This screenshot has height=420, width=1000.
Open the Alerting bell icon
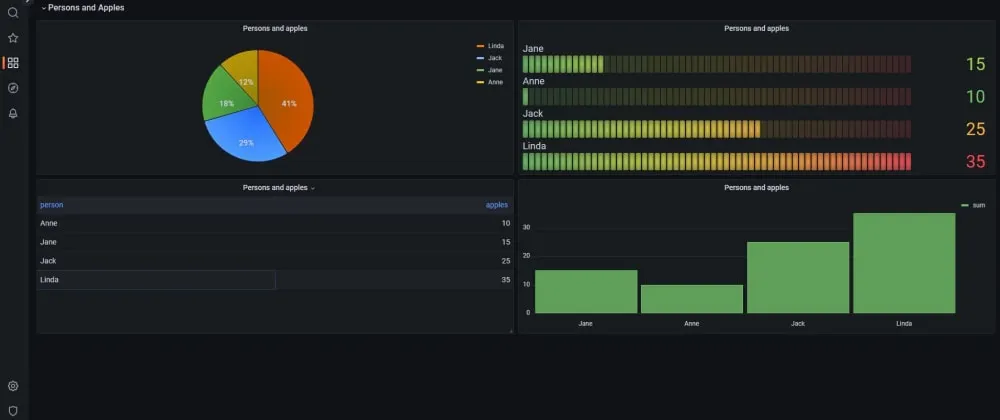[x=13, y=113]
